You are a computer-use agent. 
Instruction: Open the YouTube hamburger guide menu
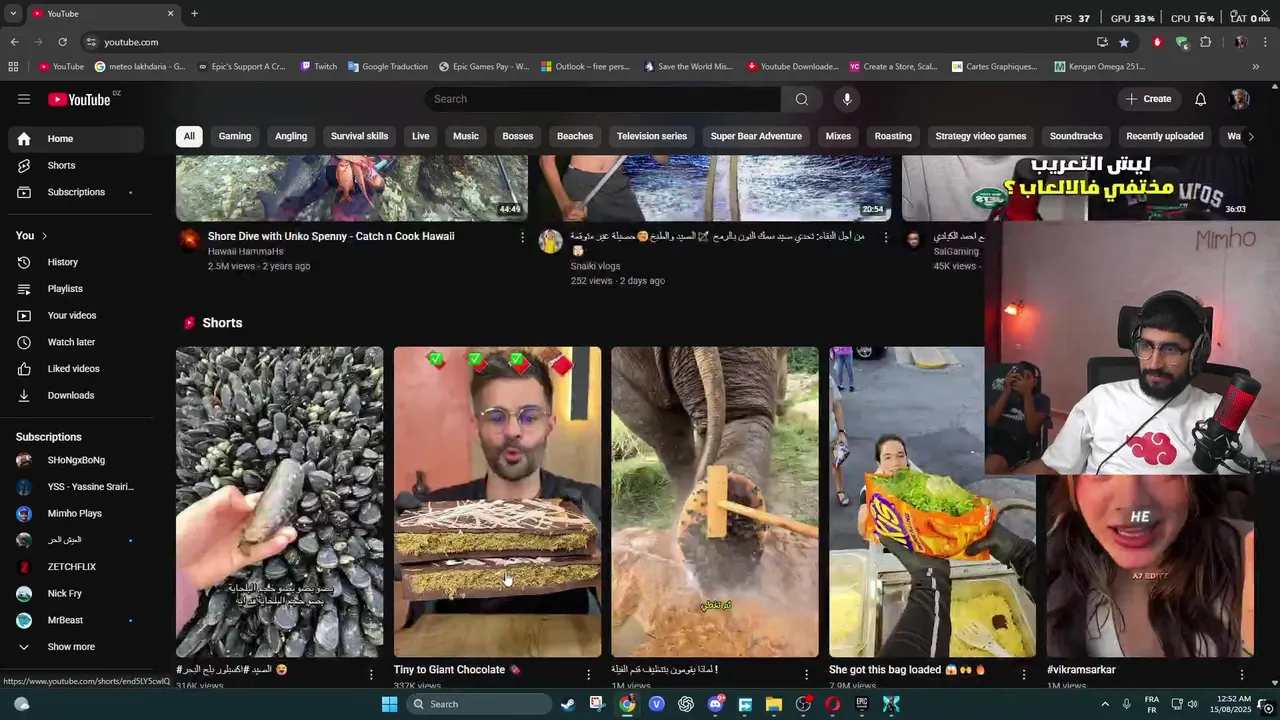pos(24,99)
